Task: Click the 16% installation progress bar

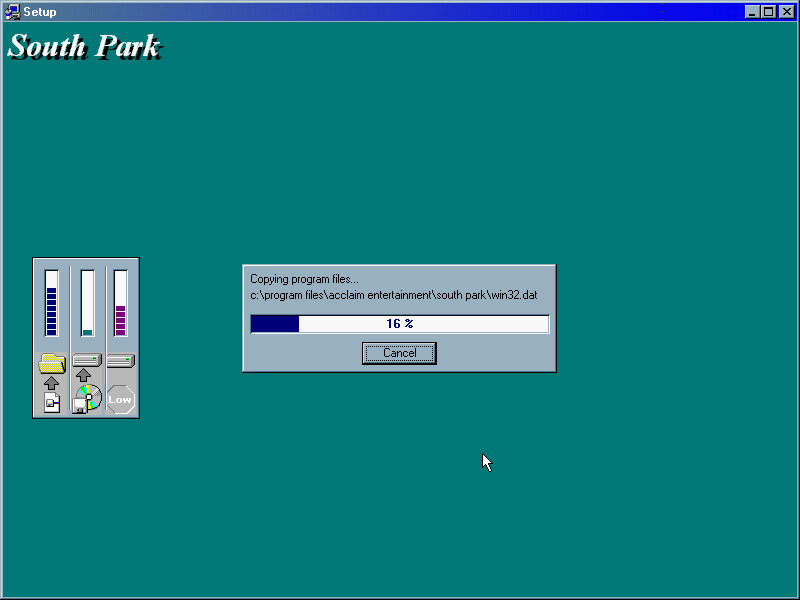Action: pos(399,324)
